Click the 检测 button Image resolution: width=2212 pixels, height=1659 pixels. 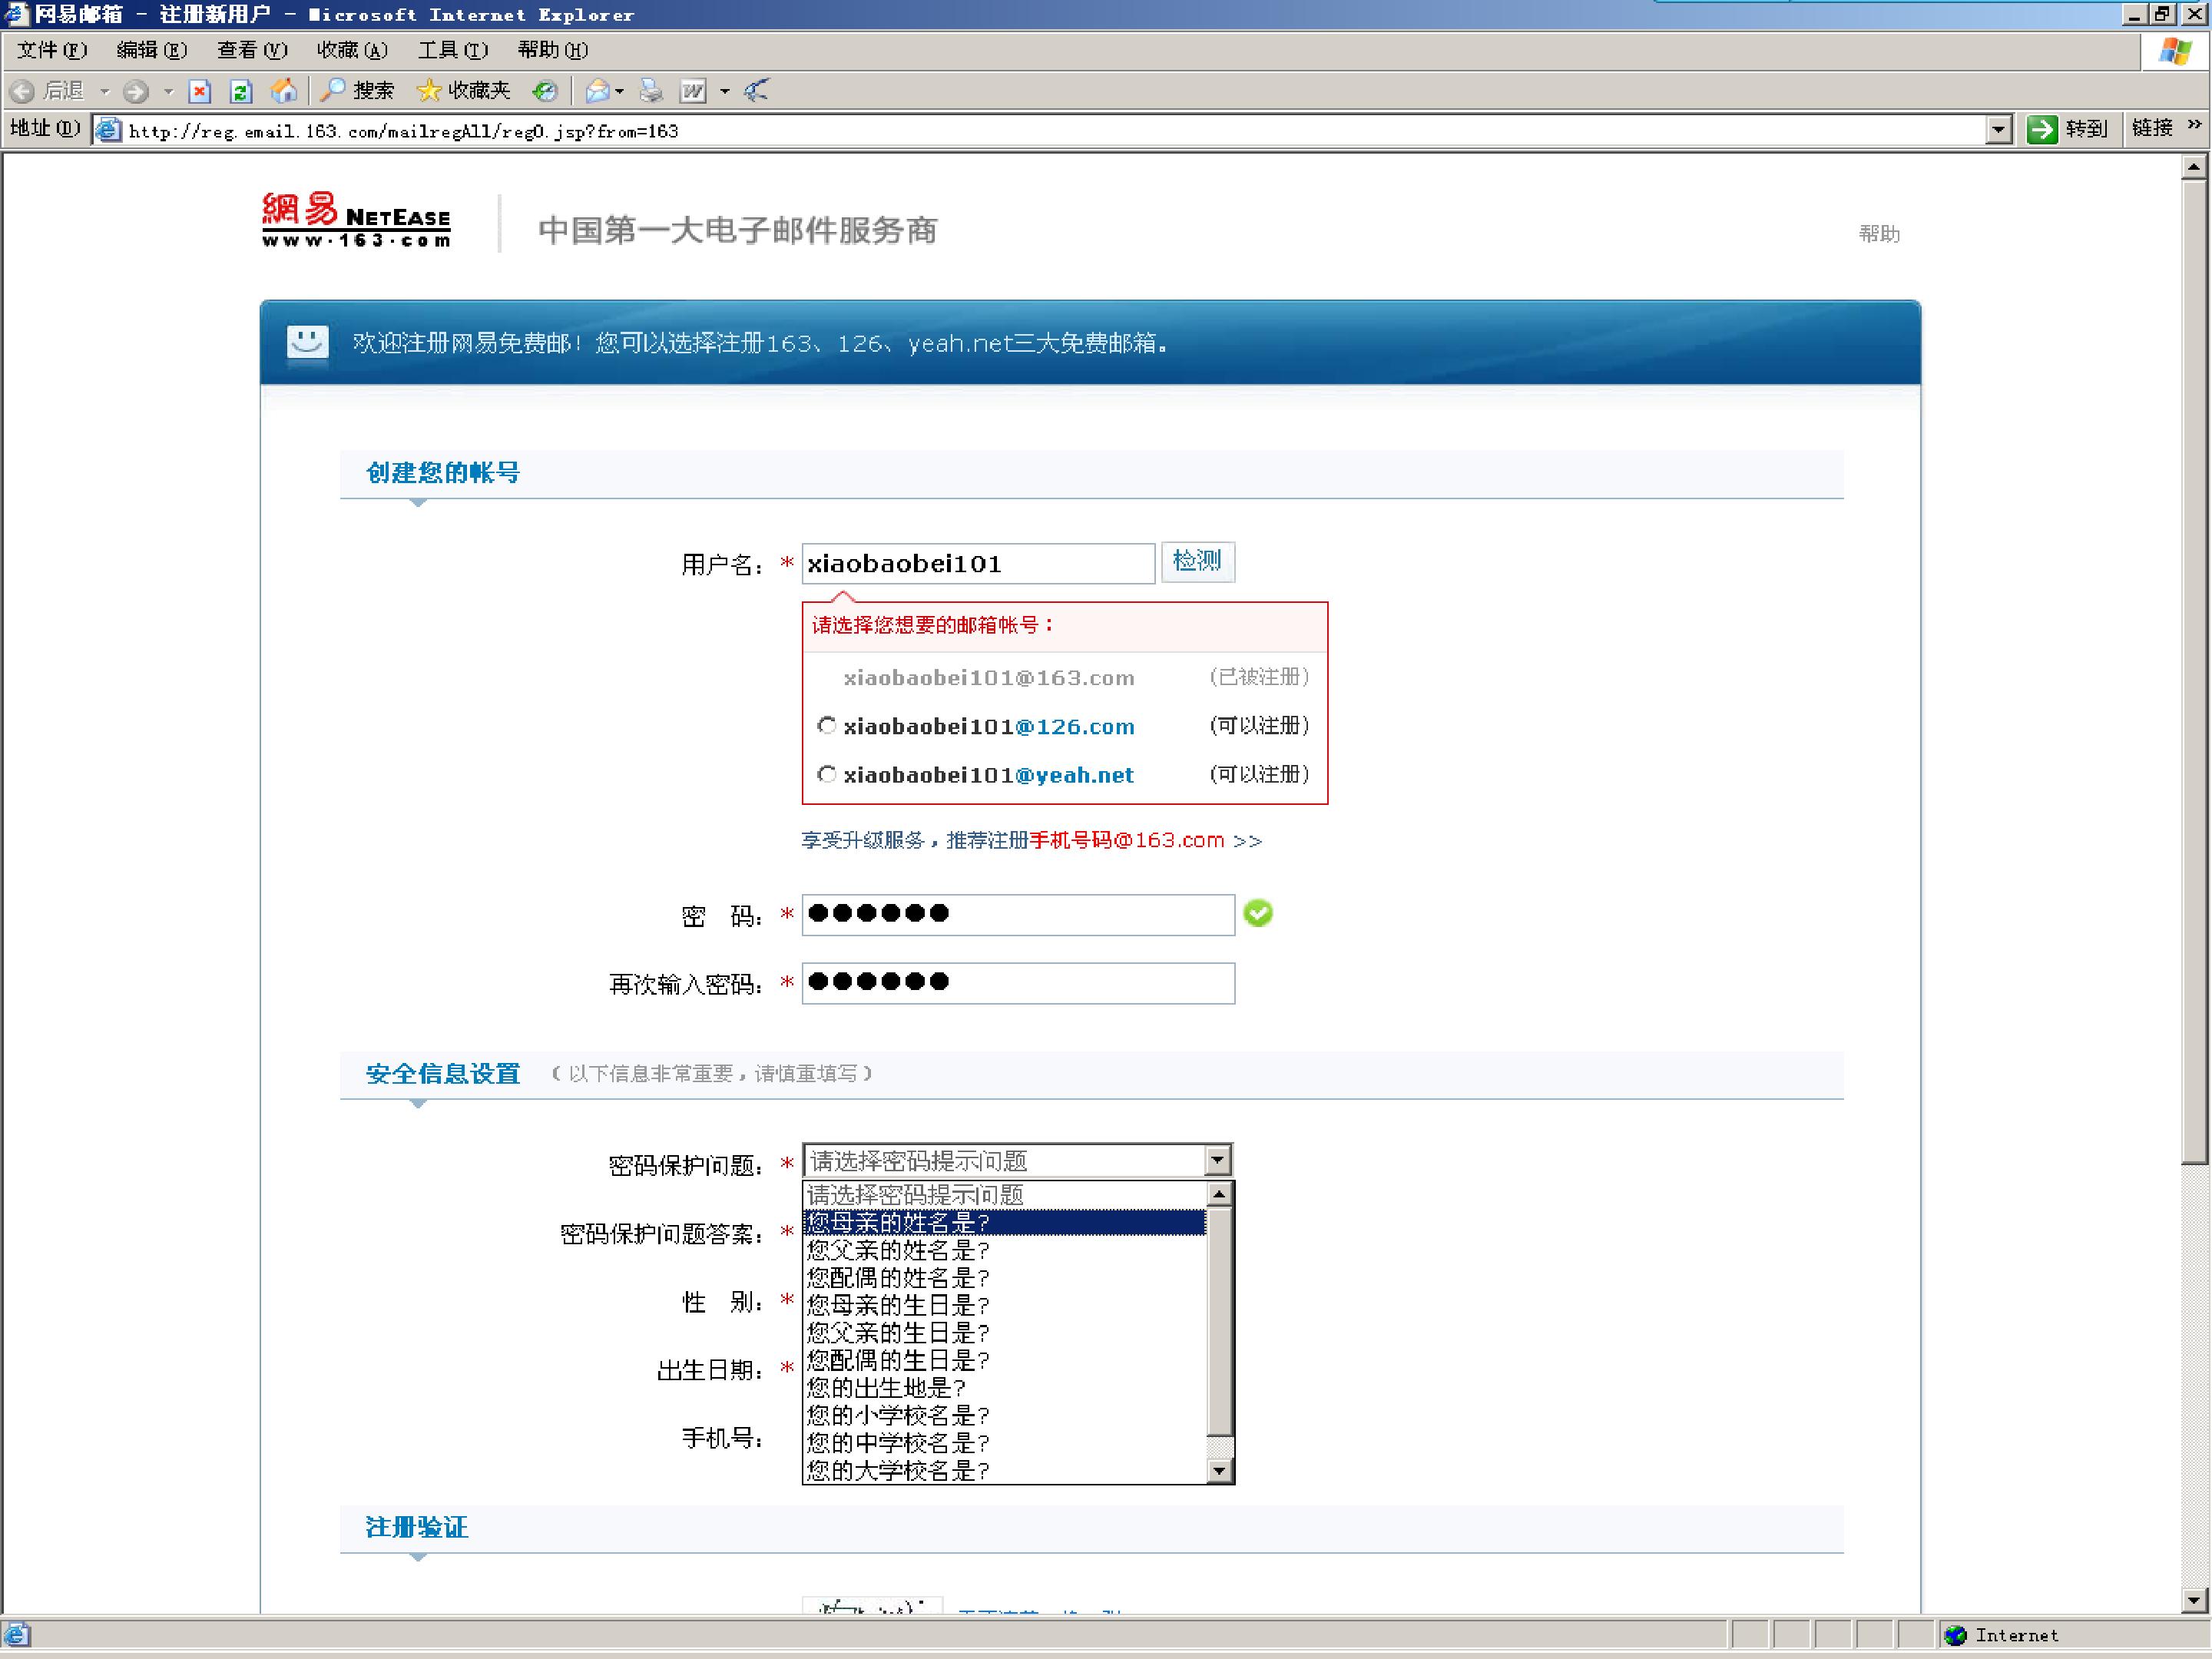coord(1197,561)
